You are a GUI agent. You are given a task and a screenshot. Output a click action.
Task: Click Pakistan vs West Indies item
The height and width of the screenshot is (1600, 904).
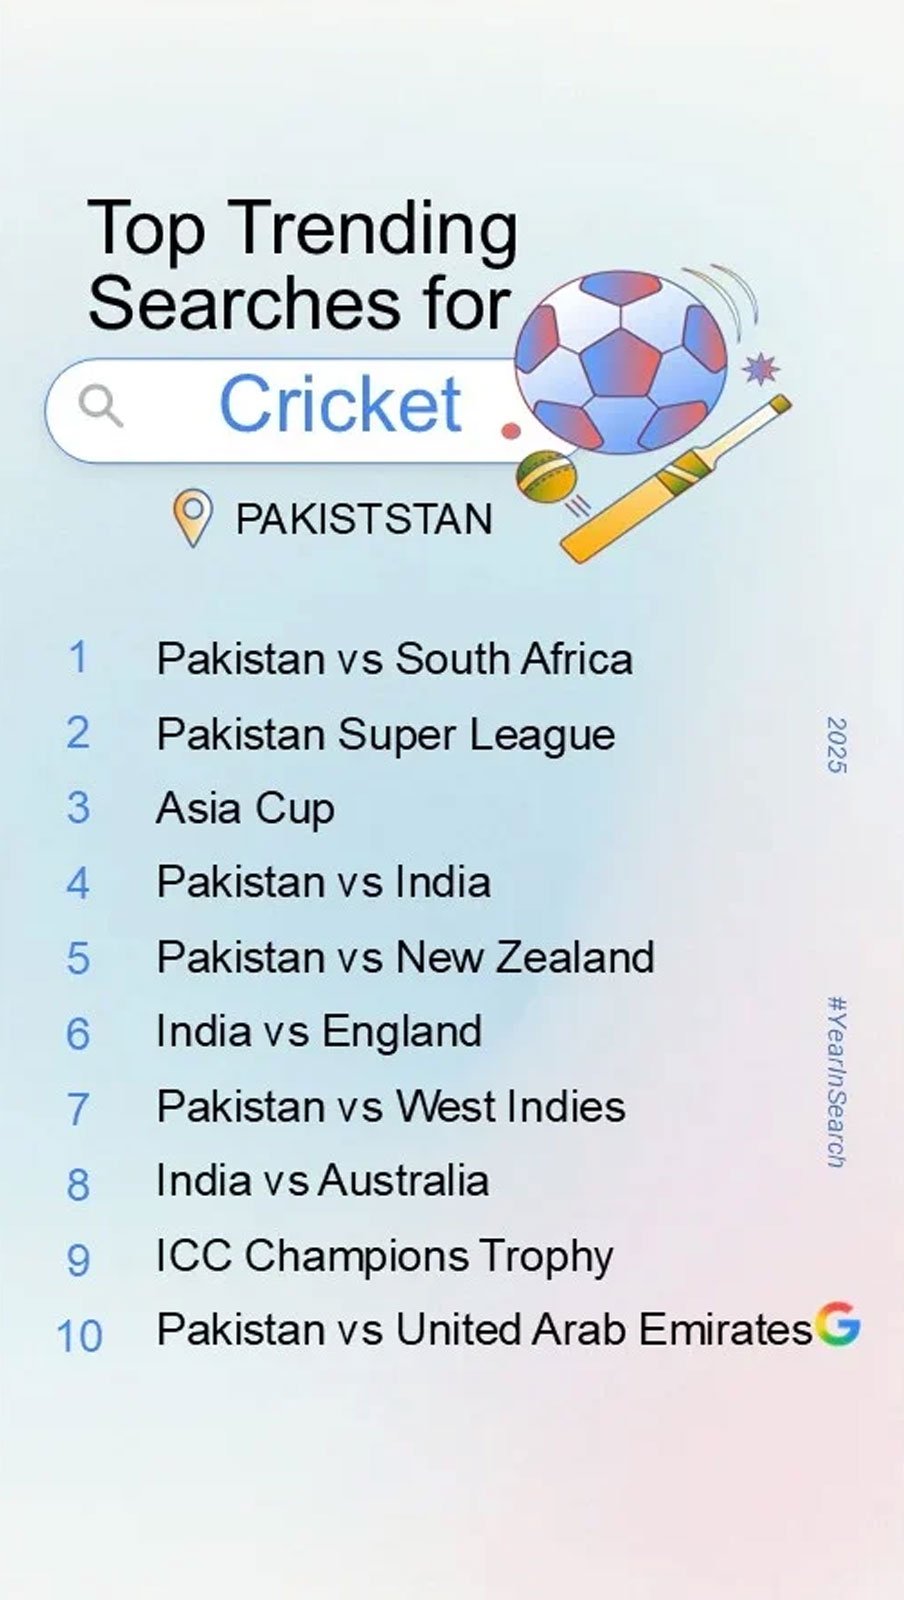coord(391,1106)
